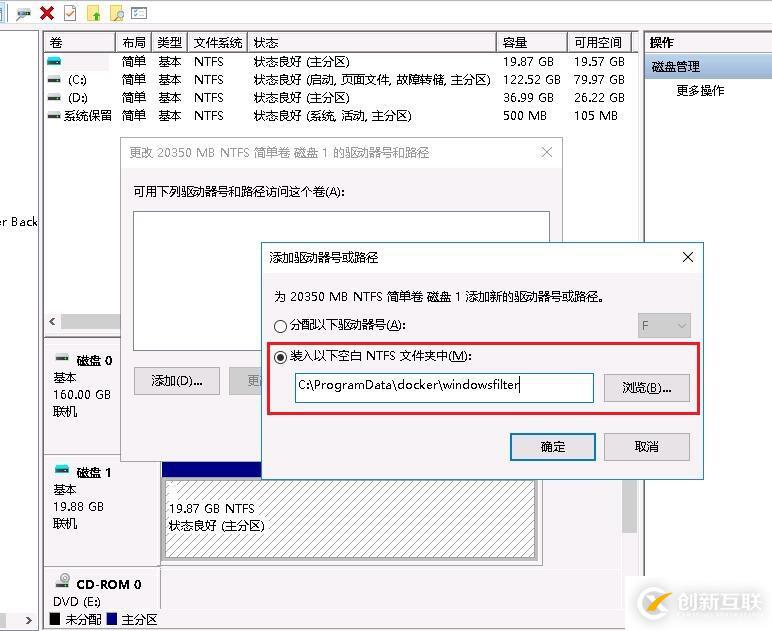Sort by the 类型 column header
This screenshot has height=631, width=772.
tap(170, 42)
